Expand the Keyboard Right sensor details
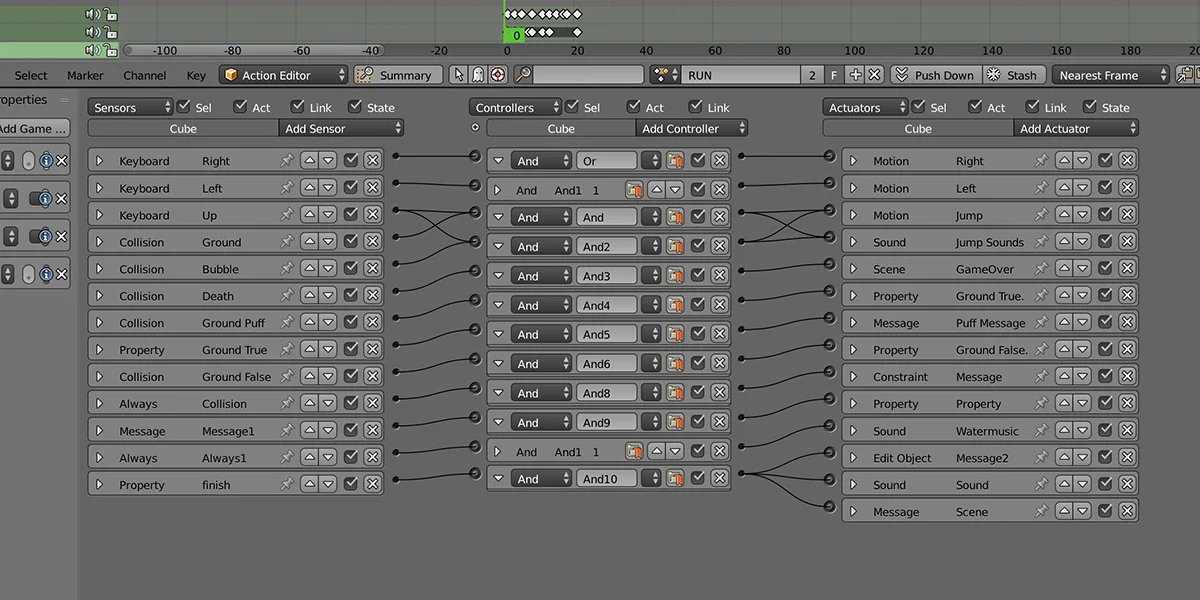This screenshot has width=1200, height=600. pos(99,160)
